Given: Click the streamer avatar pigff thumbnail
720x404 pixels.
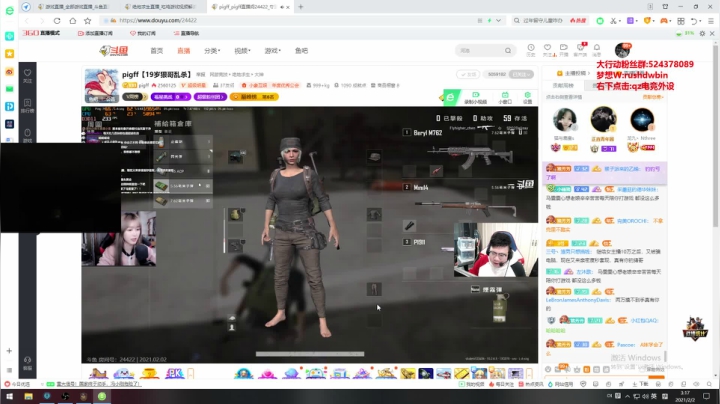Looking at the screenshot, I should pos(101,86).
